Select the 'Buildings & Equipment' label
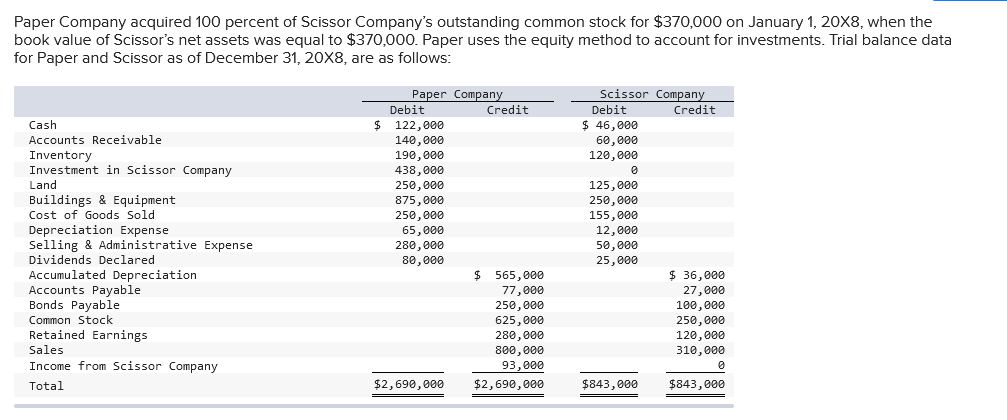The image size is (1007, 420). coord(102,200)
